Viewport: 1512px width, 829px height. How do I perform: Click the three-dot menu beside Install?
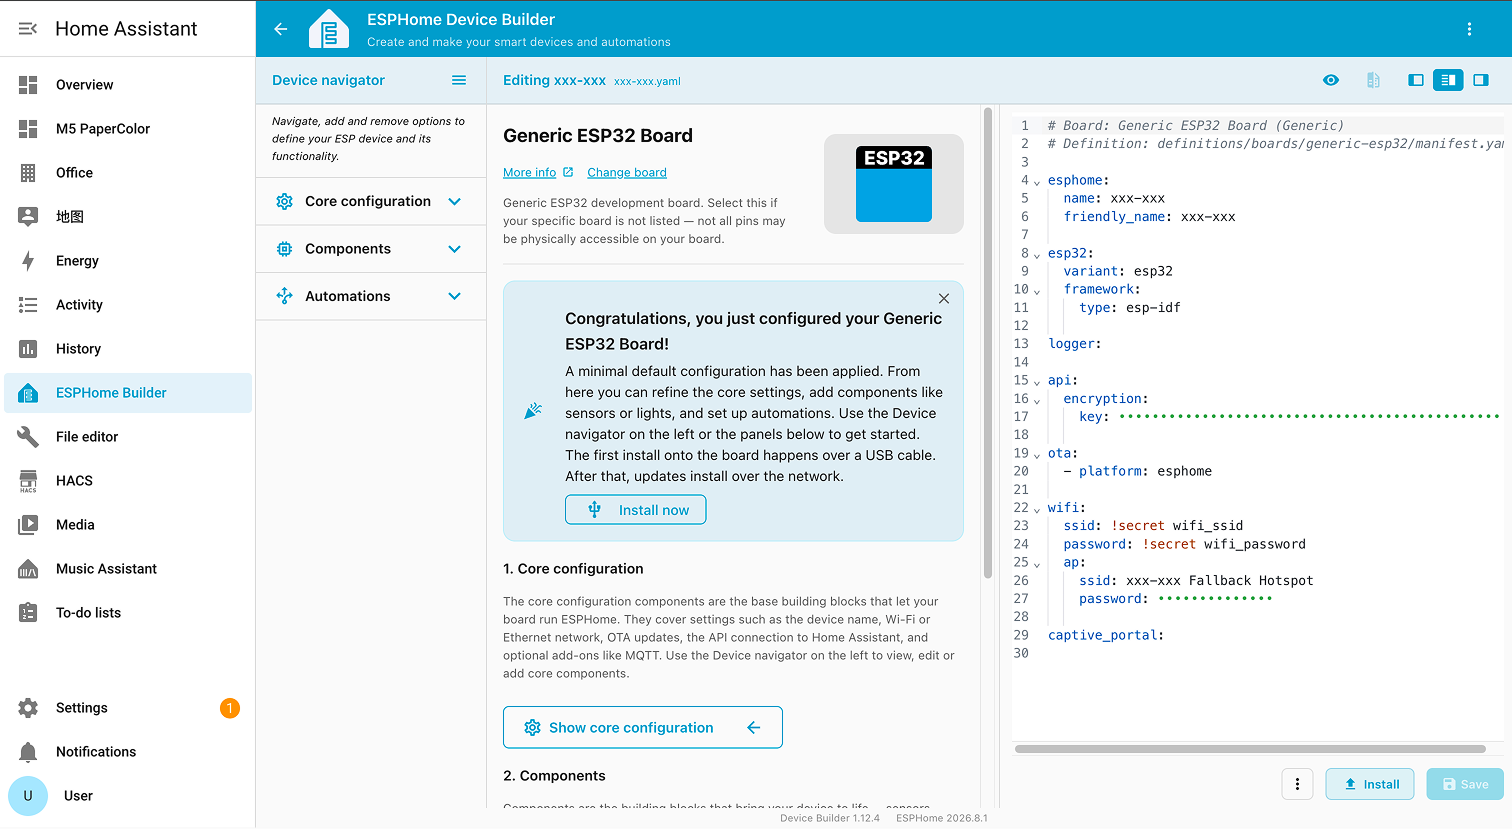1297,784
